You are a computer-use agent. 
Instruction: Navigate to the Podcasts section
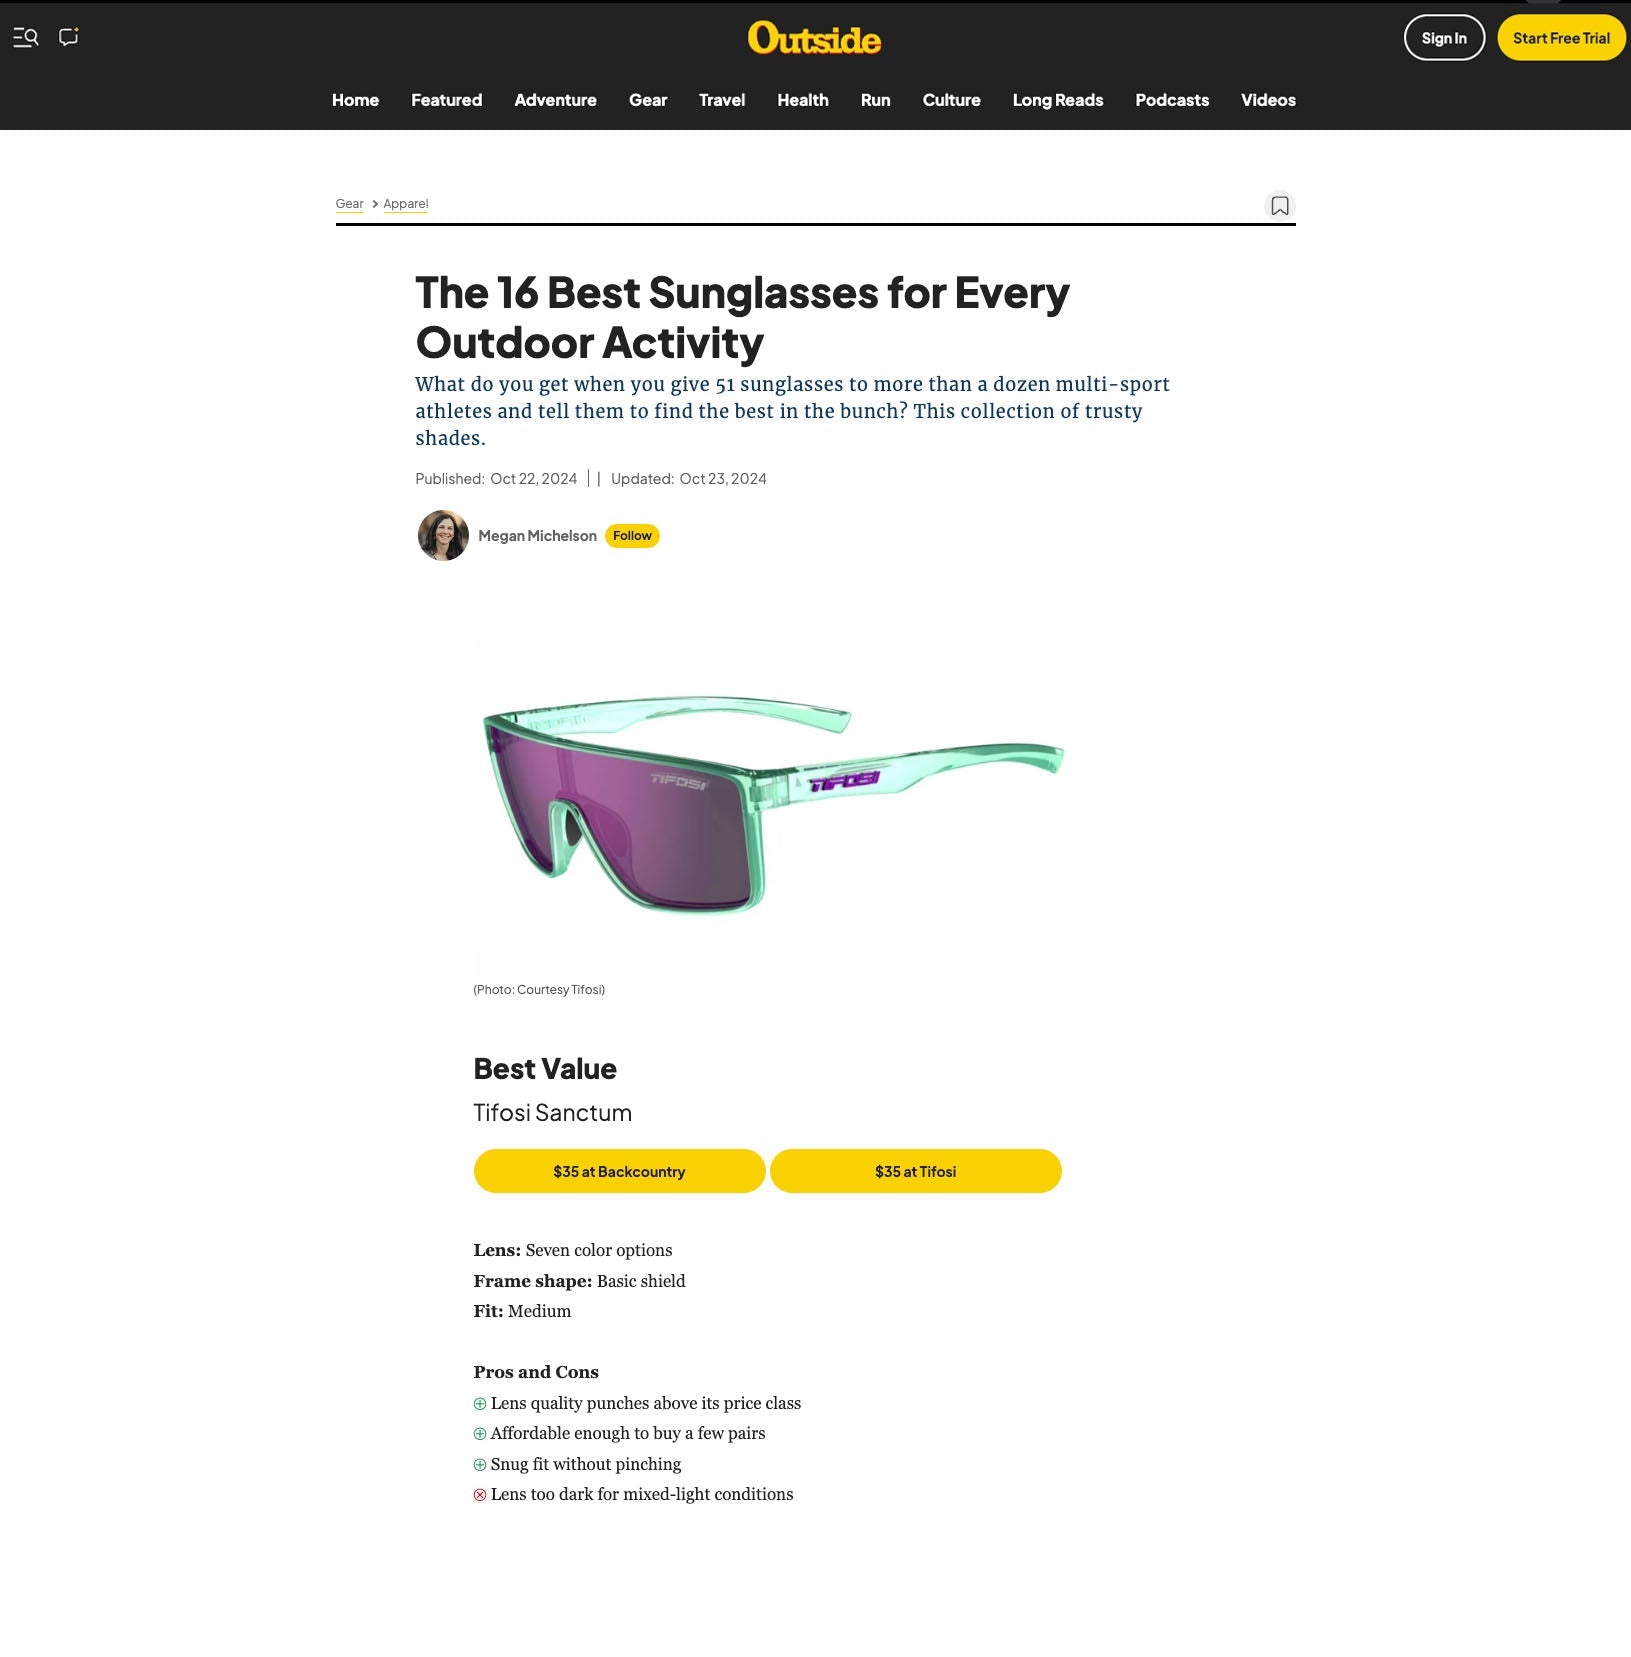[x=1172, y=100]
